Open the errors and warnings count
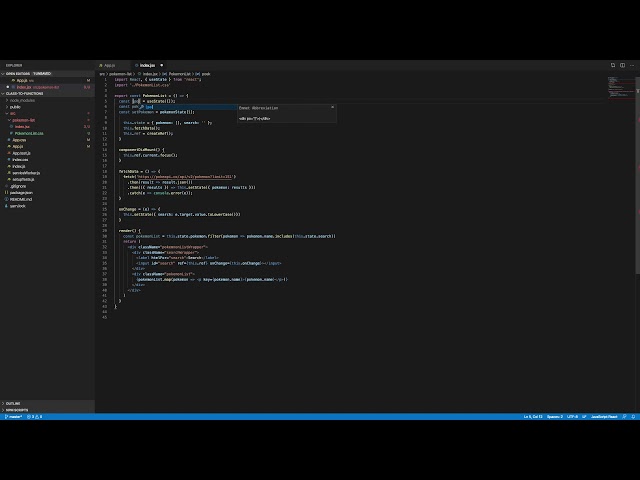Screen dimensions: 640x480 click(34, 417)
